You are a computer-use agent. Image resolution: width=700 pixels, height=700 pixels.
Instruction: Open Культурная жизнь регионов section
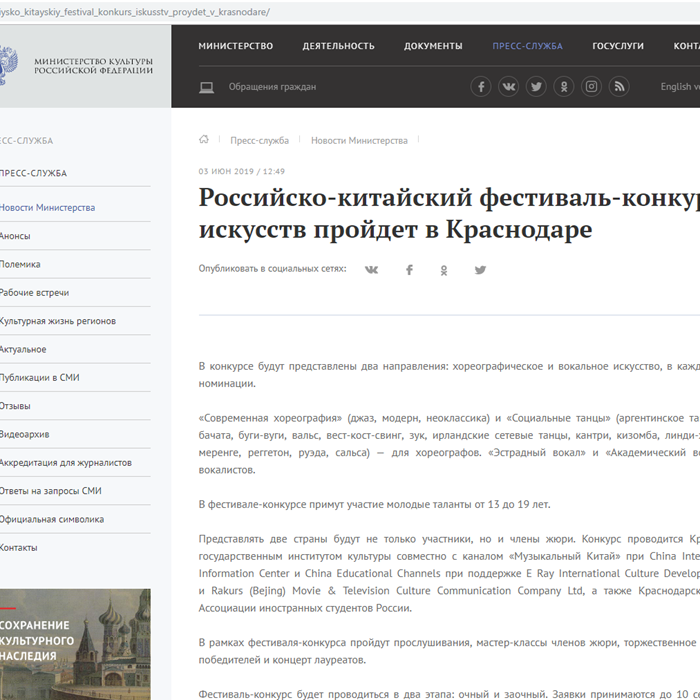coord(58,321)
